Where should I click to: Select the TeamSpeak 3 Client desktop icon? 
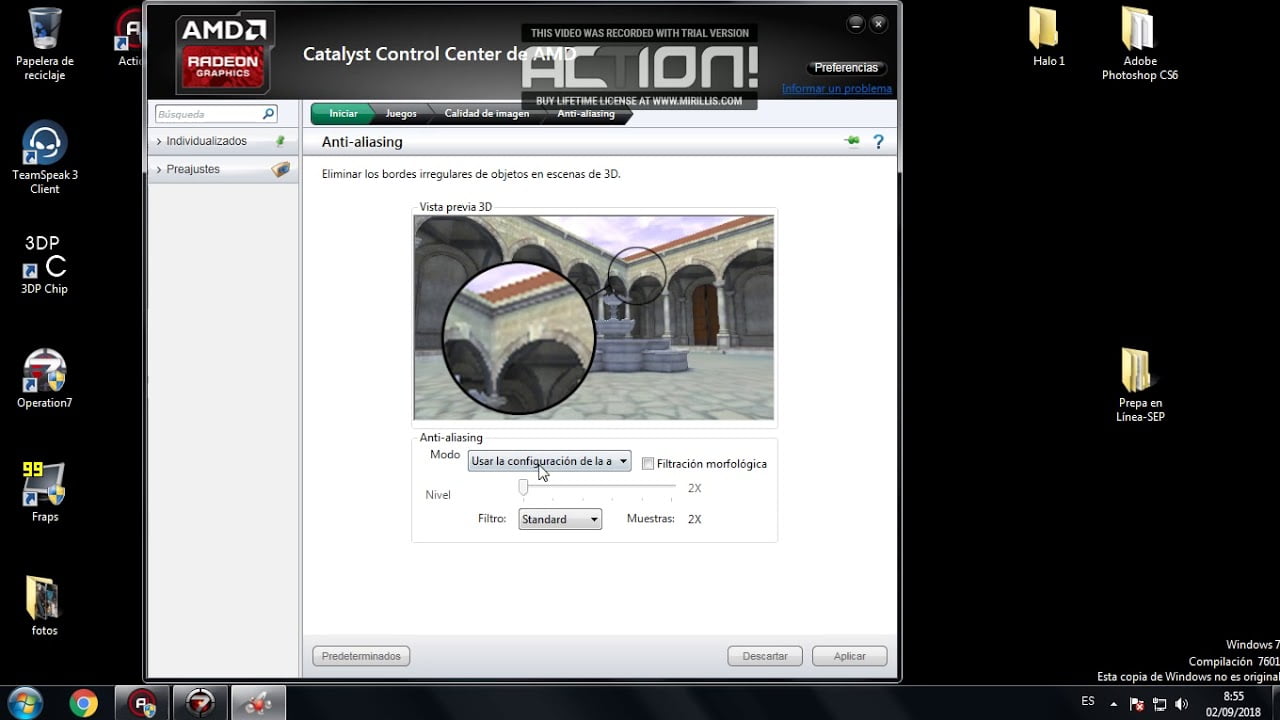click(x=45, y=157)
